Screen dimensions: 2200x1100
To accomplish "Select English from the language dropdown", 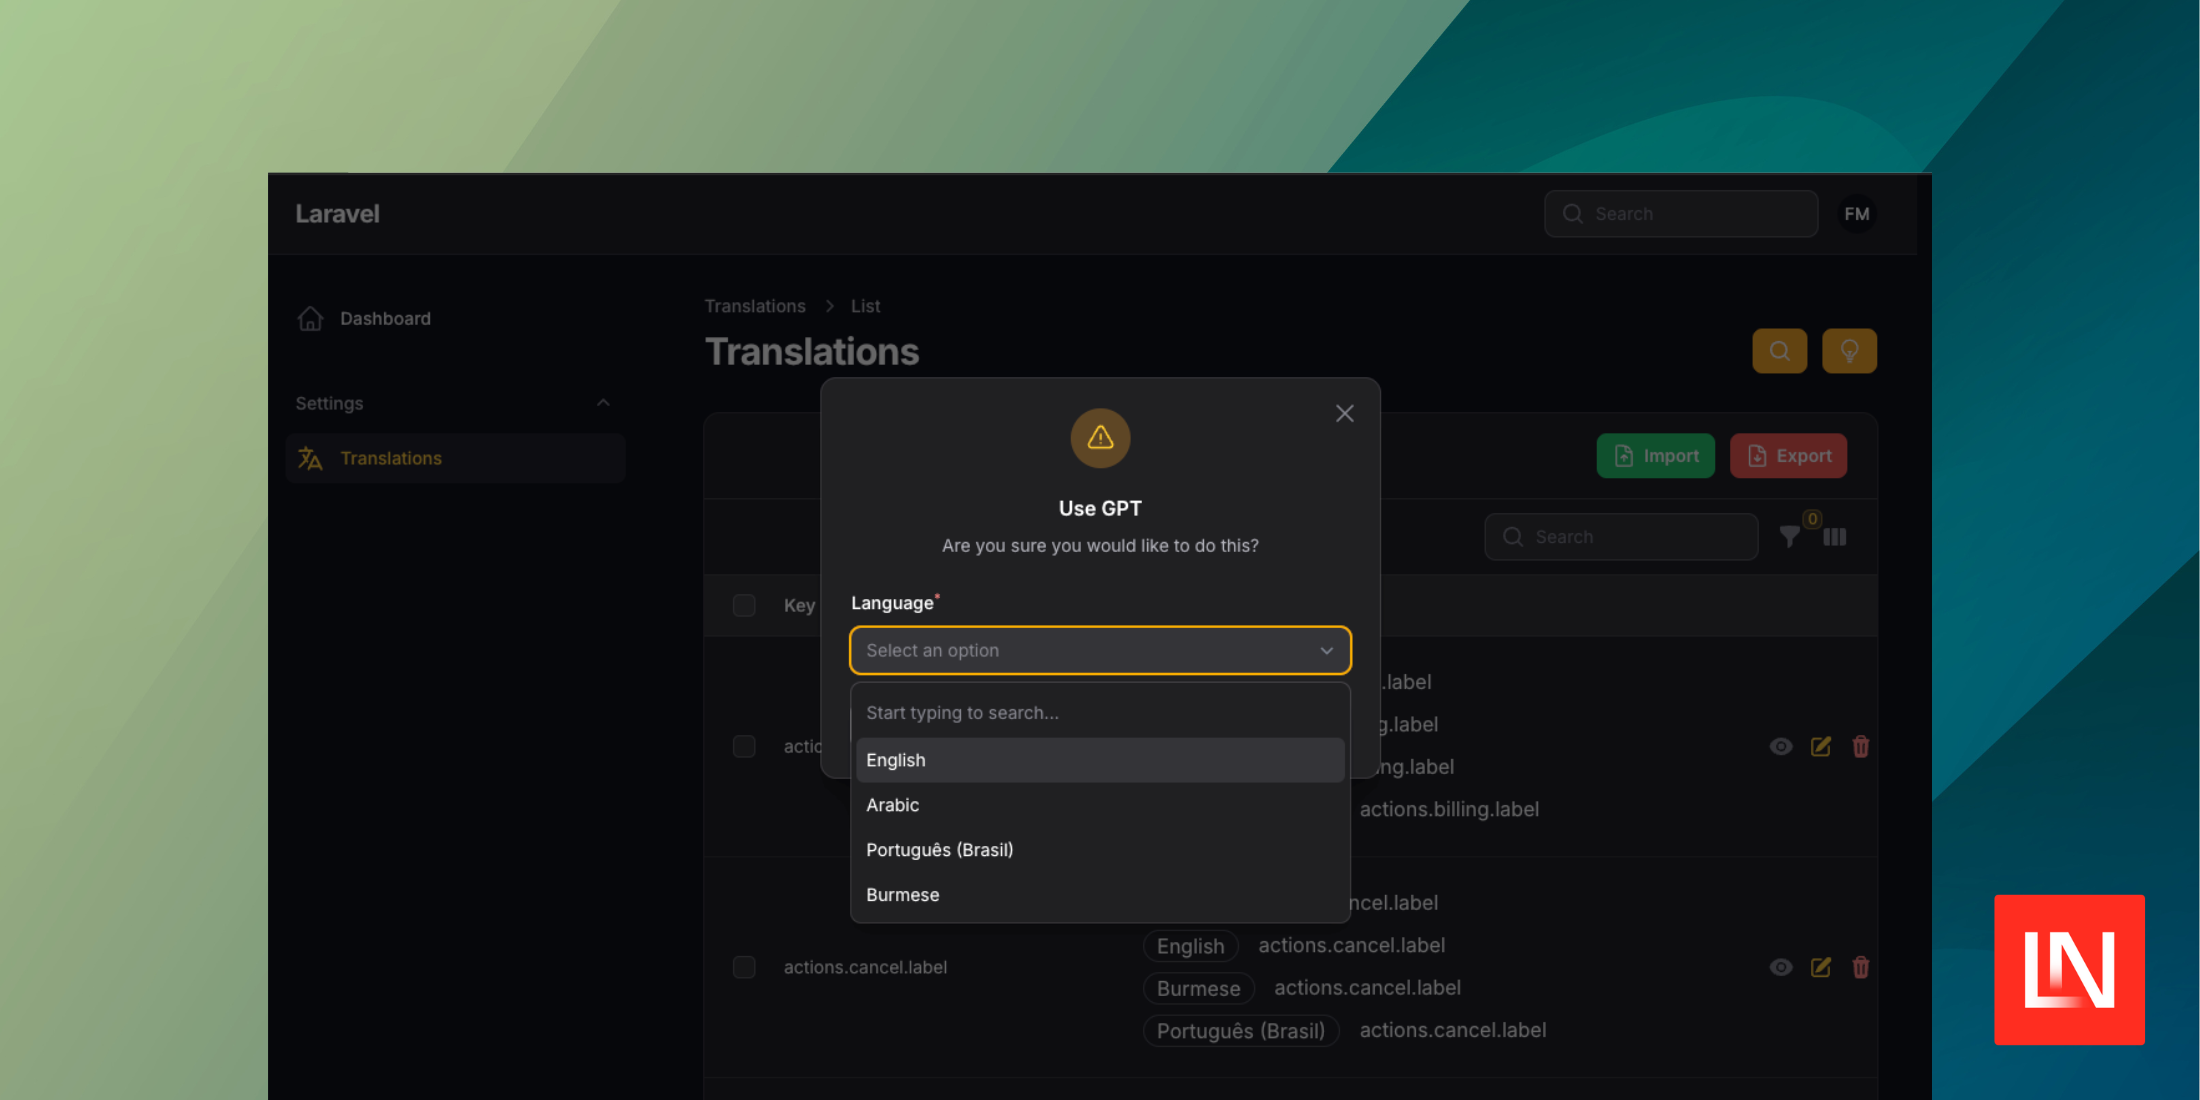I will (x=1099, y=759).
